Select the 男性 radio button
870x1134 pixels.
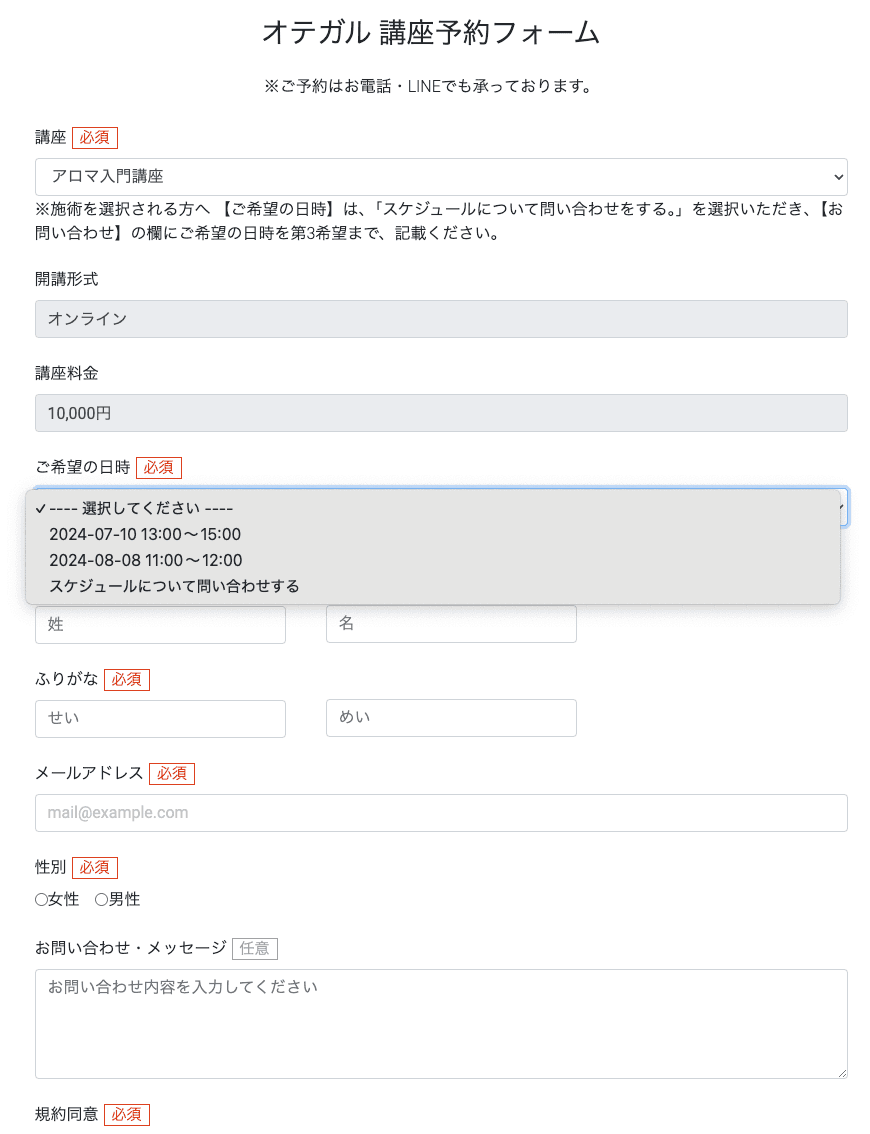pyautogui.click(x=101, y=900)
